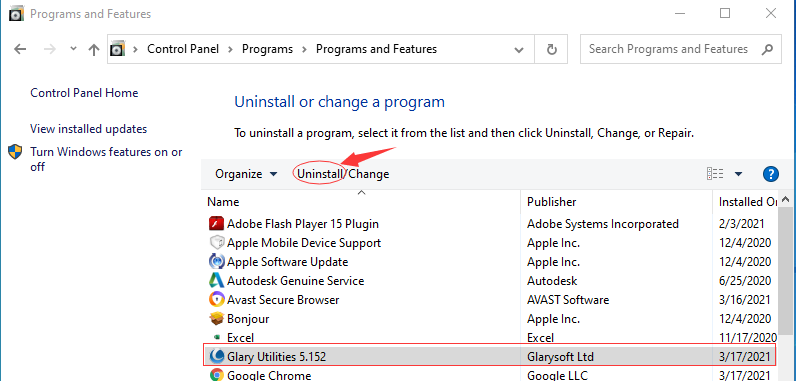Open help with the blue question mark

coord(771,174)
